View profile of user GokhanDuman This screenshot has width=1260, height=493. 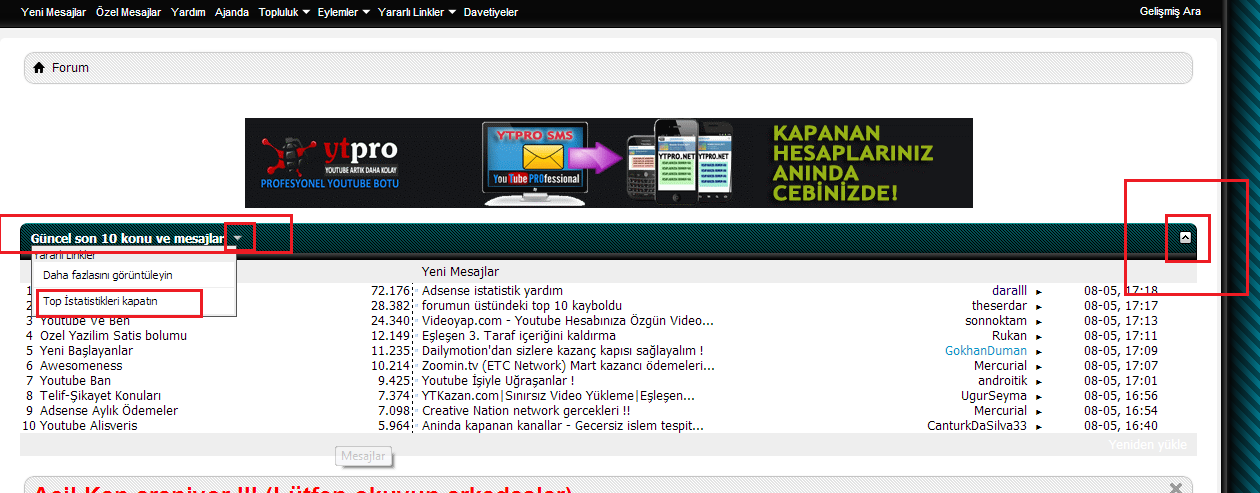tap(986, 351)
